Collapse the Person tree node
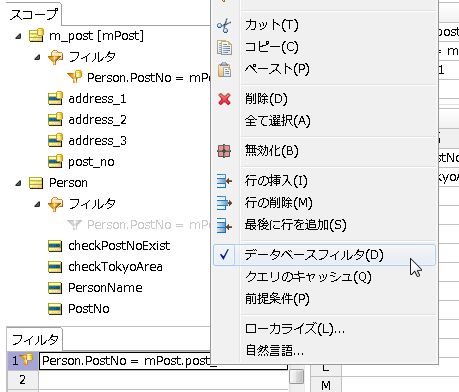 tap(18, 183)
